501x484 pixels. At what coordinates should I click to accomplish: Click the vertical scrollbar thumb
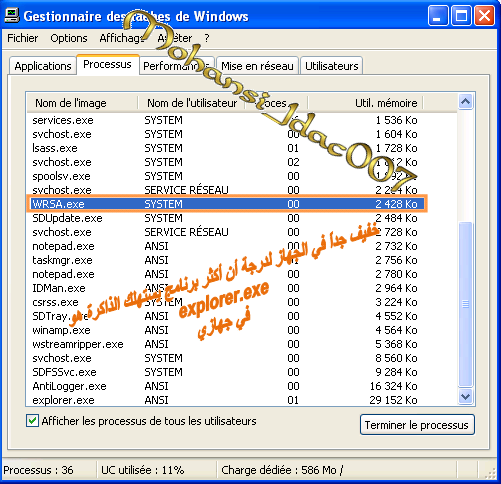click(465, 304)
